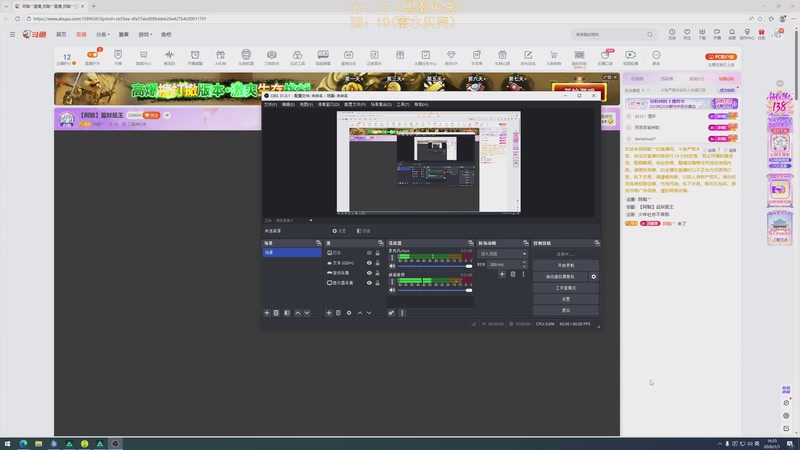This screenshot has width=800, height=450.
Task: Expand the games dropdown in Douyu navigation
Action: pyautogui.click(x=145, y=35)
